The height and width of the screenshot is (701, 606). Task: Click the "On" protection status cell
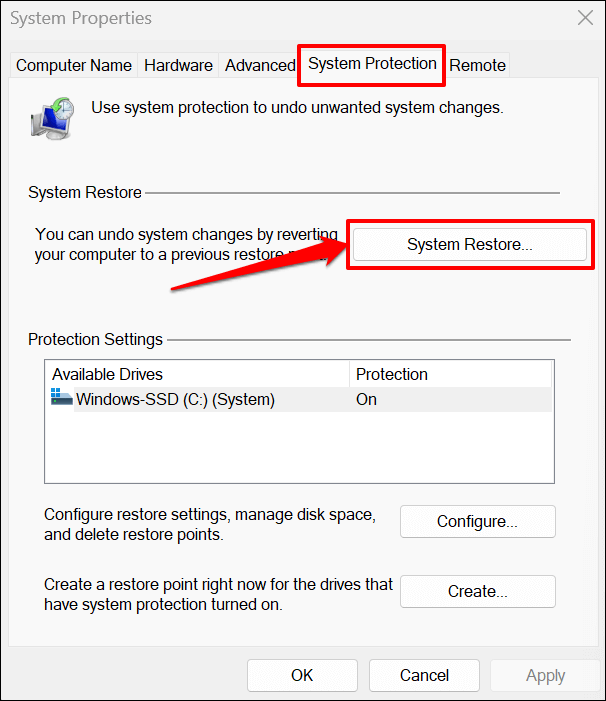367,400
